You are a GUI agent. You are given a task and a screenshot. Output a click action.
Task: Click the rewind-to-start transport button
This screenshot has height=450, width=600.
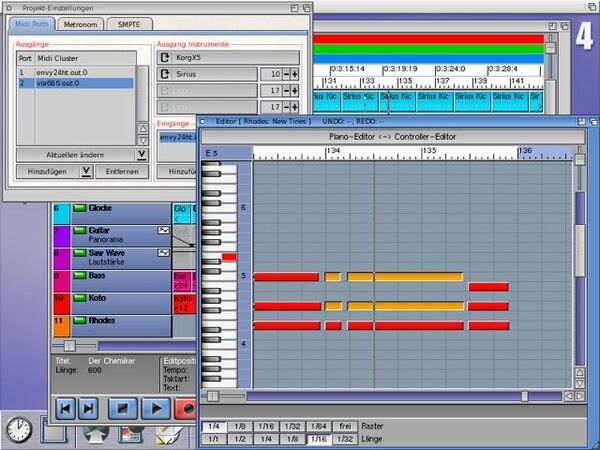pyautogui.click(x=64, y=408)
